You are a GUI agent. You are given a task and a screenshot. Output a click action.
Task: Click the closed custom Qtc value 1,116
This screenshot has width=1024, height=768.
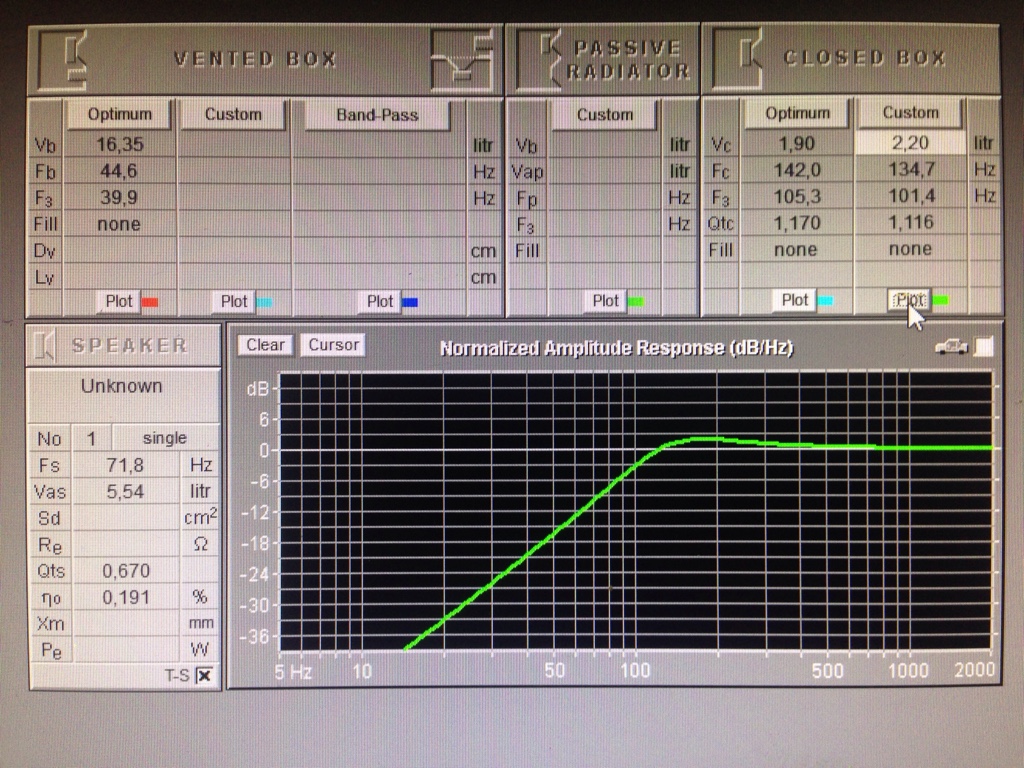(910, 223)
